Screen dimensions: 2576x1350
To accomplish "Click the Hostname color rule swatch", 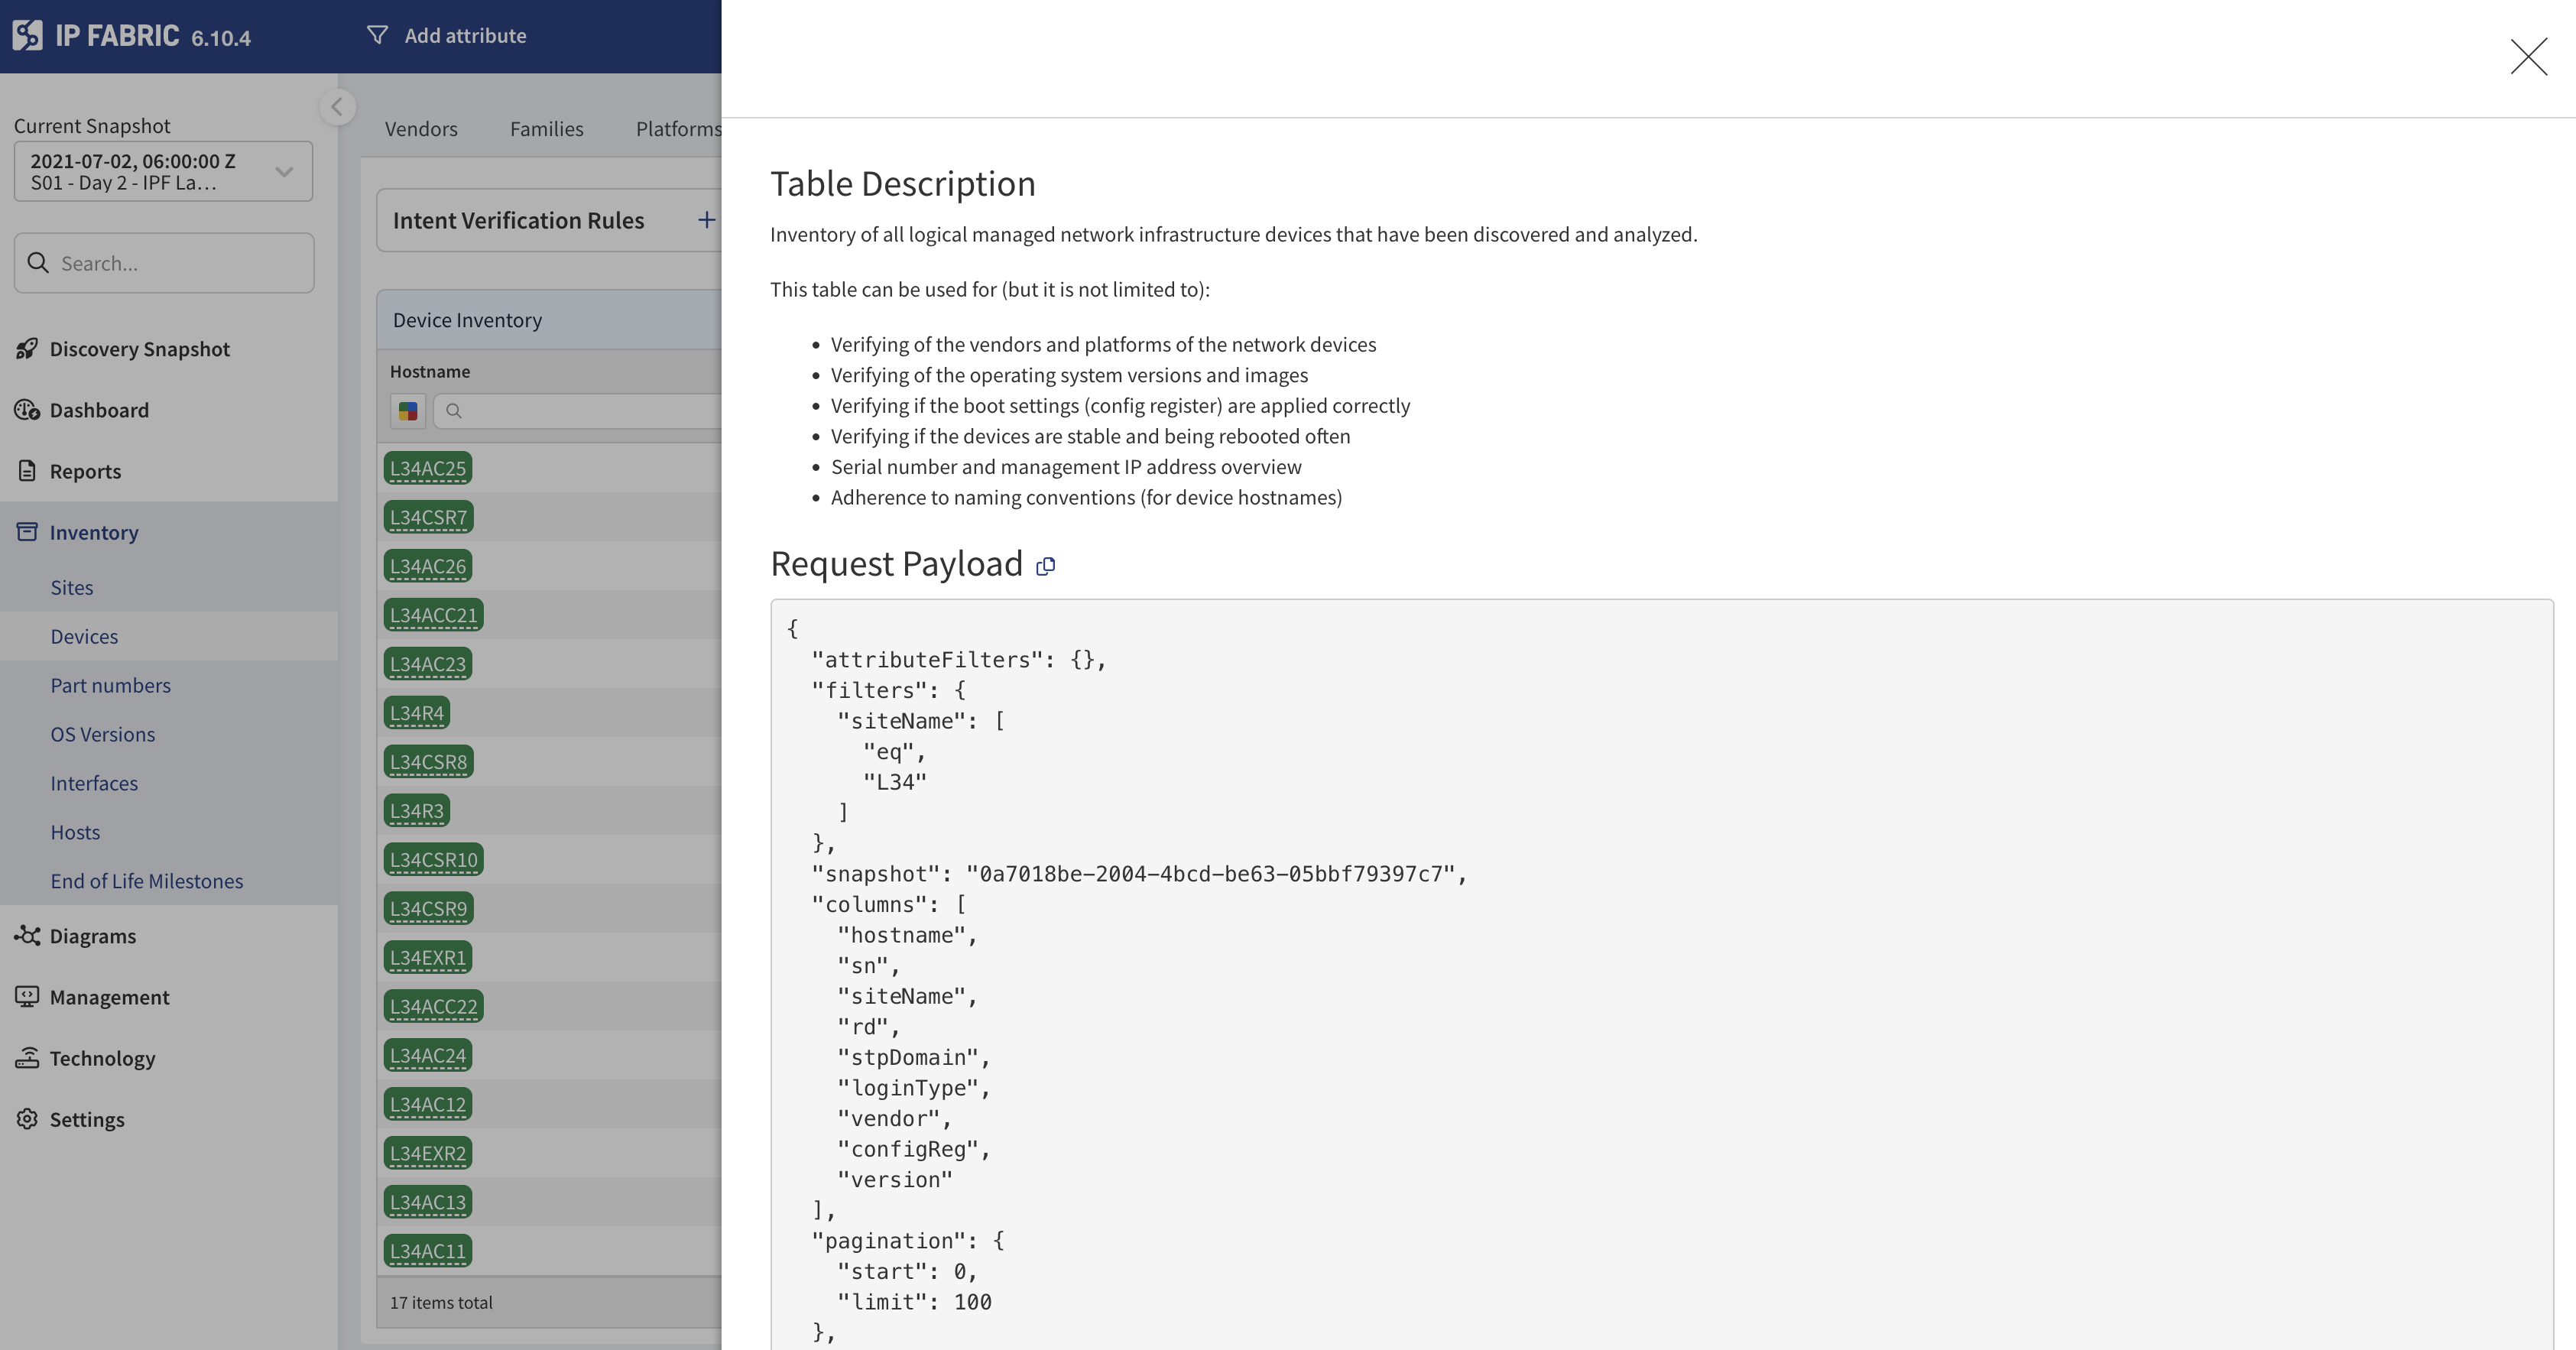I will tap(408, 411).
